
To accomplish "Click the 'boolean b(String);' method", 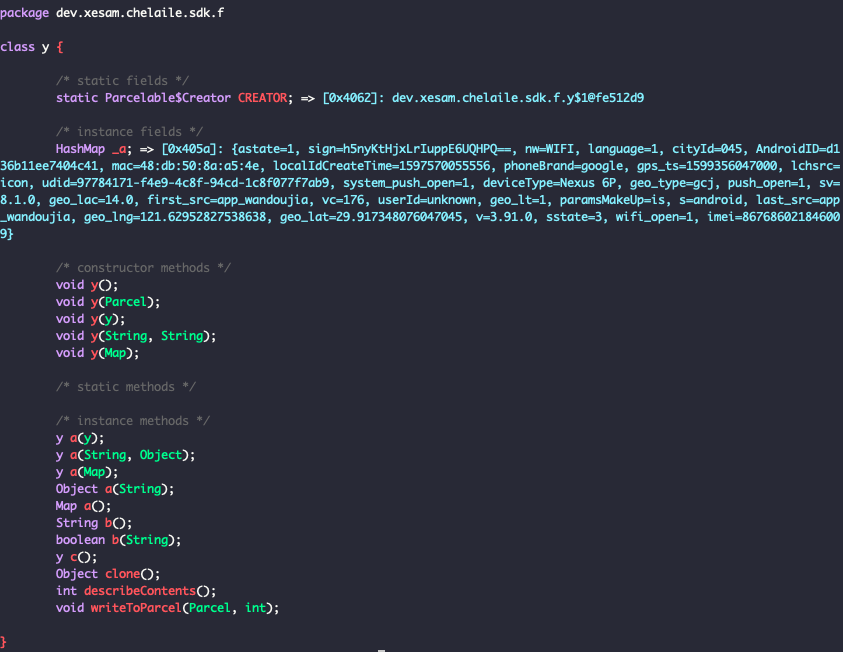I will pos(118,540).
